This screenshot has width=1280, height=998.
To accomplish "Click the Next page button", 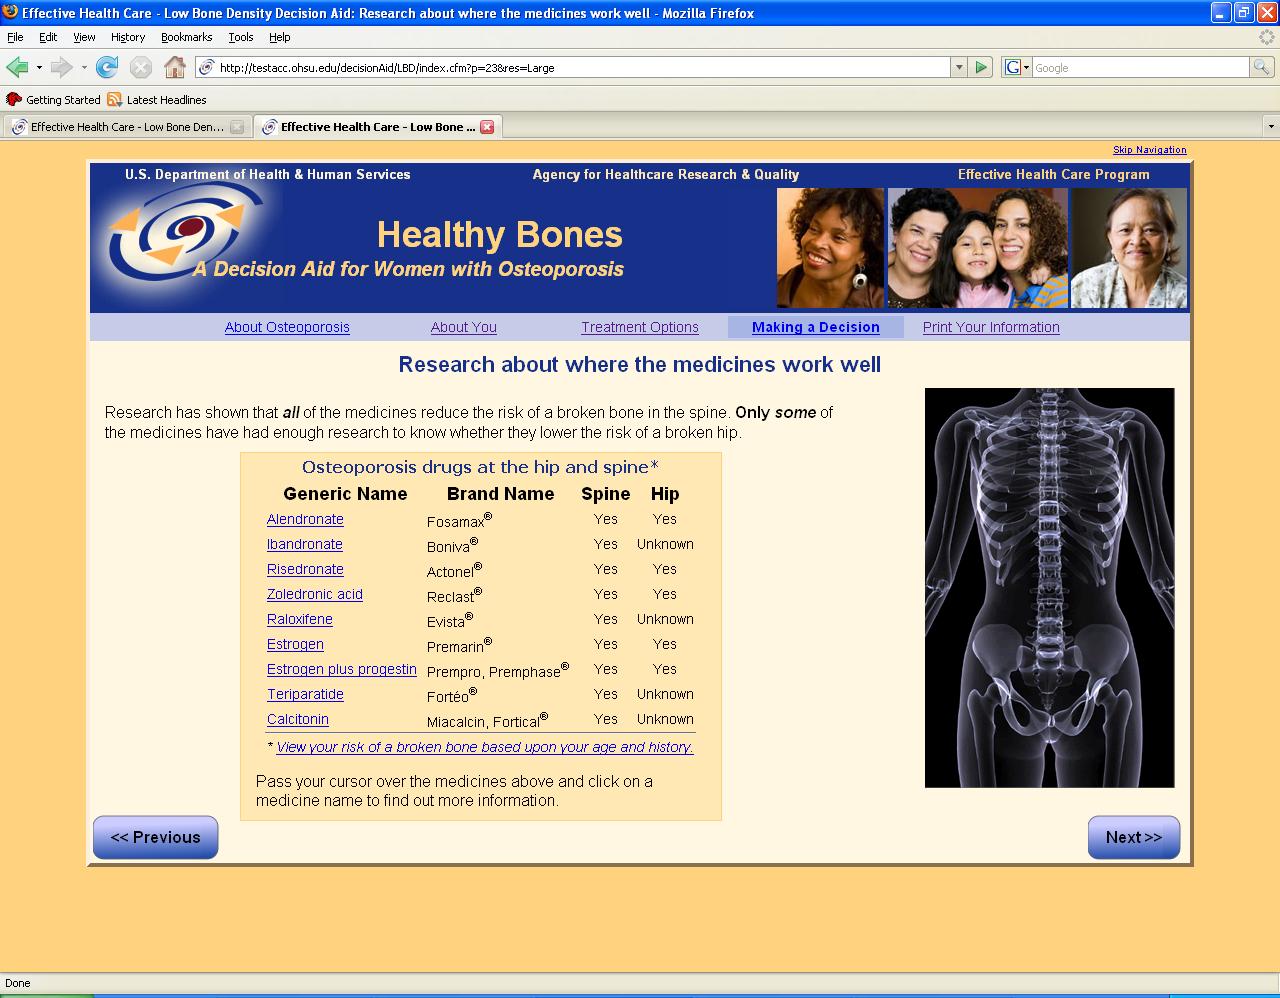I will click(x=1134, y=837).
